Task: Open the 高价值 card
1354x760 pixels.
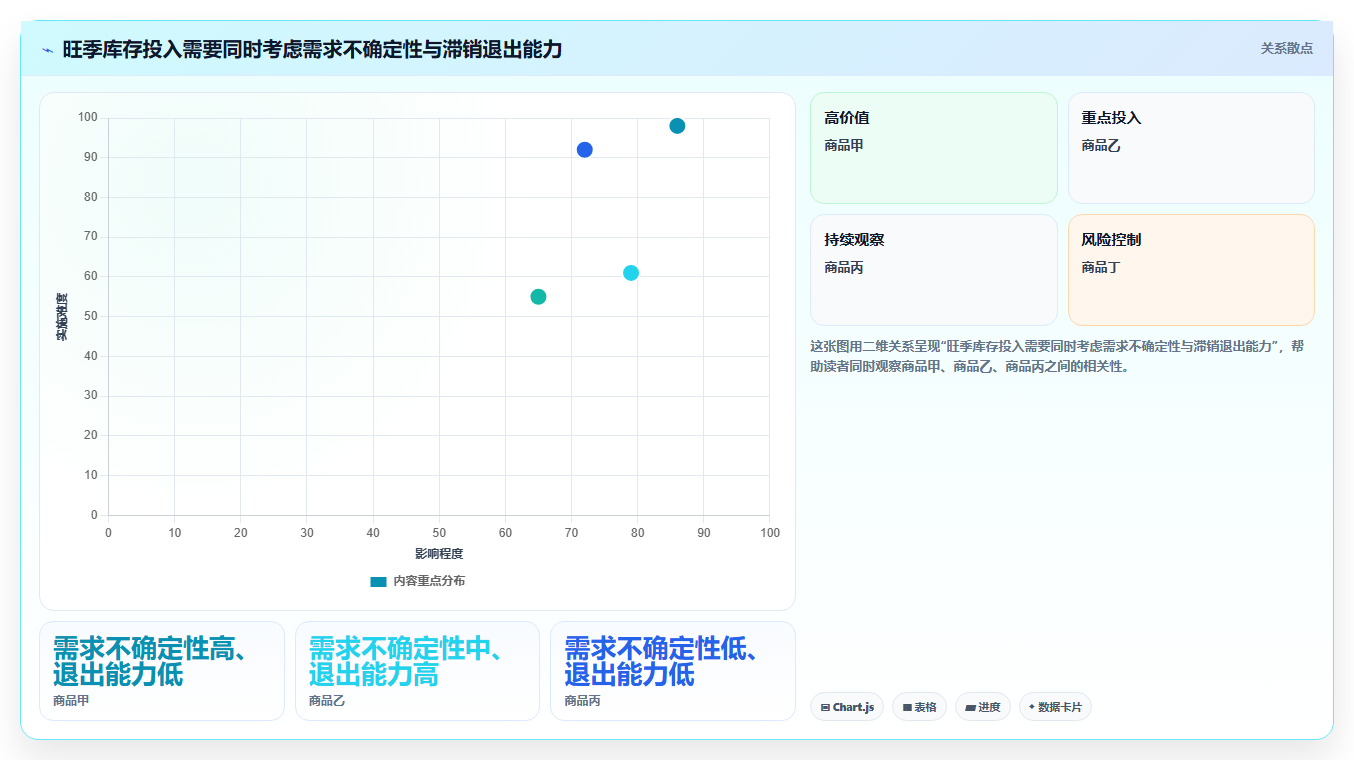Action: click(x=933, y=148)
